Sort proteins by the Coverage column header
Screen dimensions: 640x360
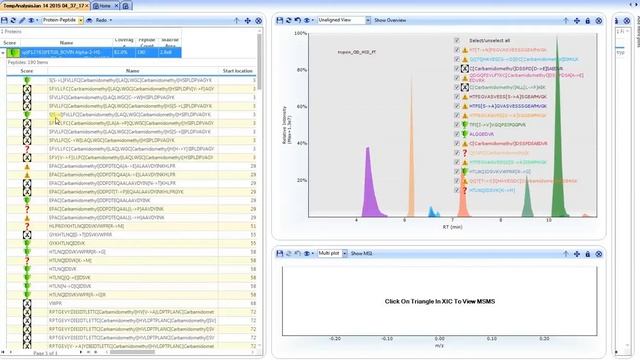click(x=124, y=42)
